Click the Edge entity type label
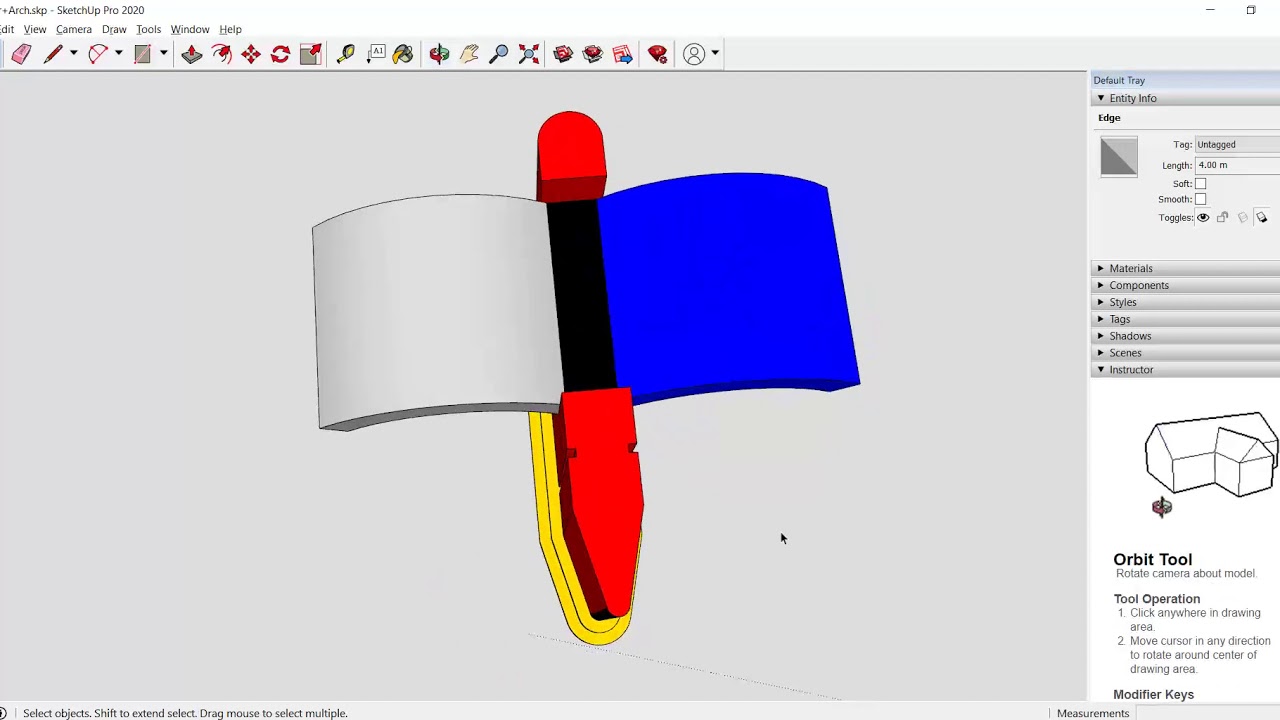The height and width of the screenshot is (720, 1280). point(1109,117)
